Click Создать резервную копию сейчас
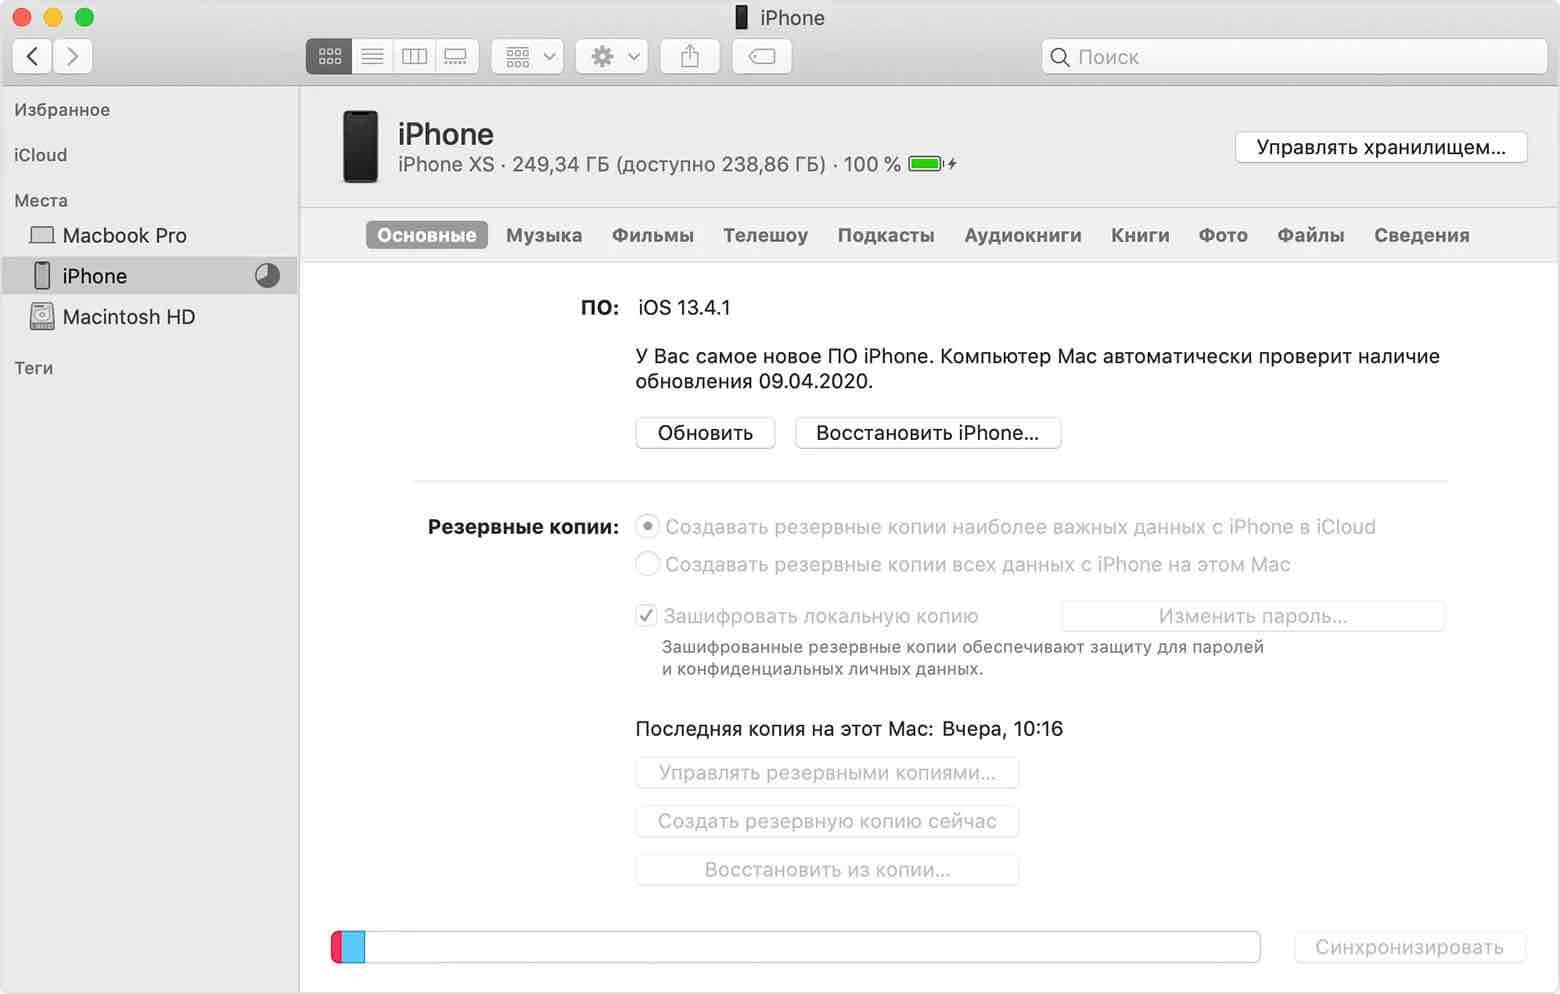The width and height of the screenshot is (1560, 994). 827,821
